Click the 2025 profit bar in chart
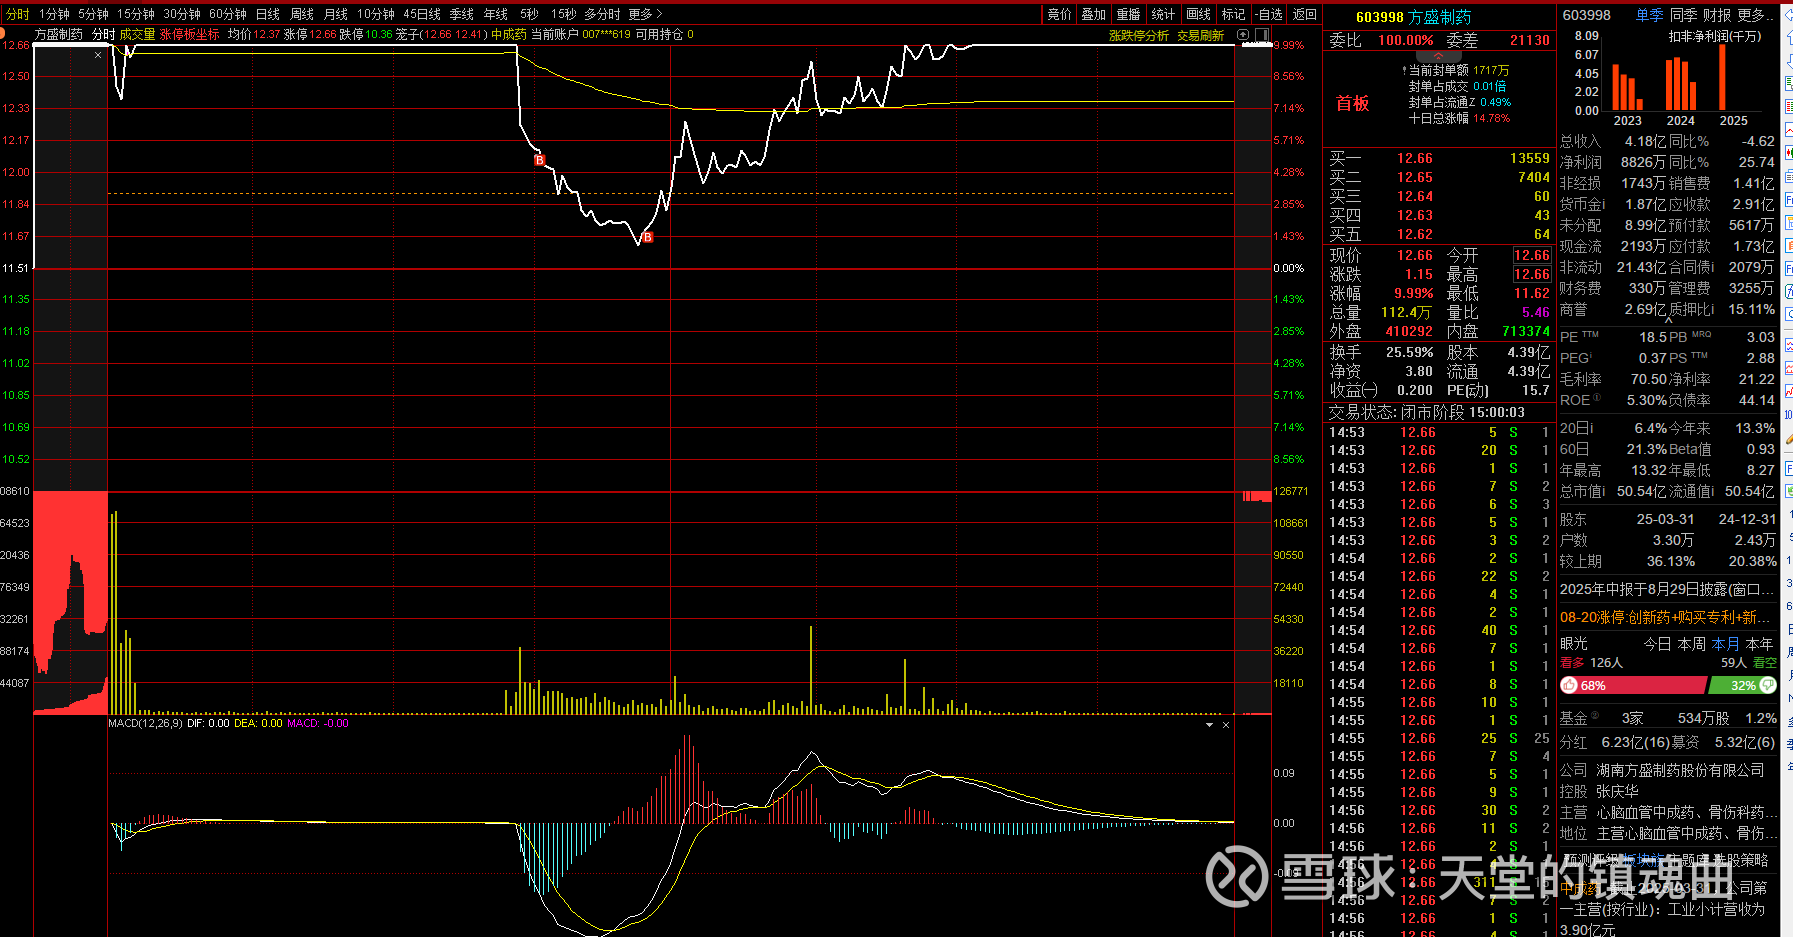Screen dimensions: 1793x937 (1723, 77)
